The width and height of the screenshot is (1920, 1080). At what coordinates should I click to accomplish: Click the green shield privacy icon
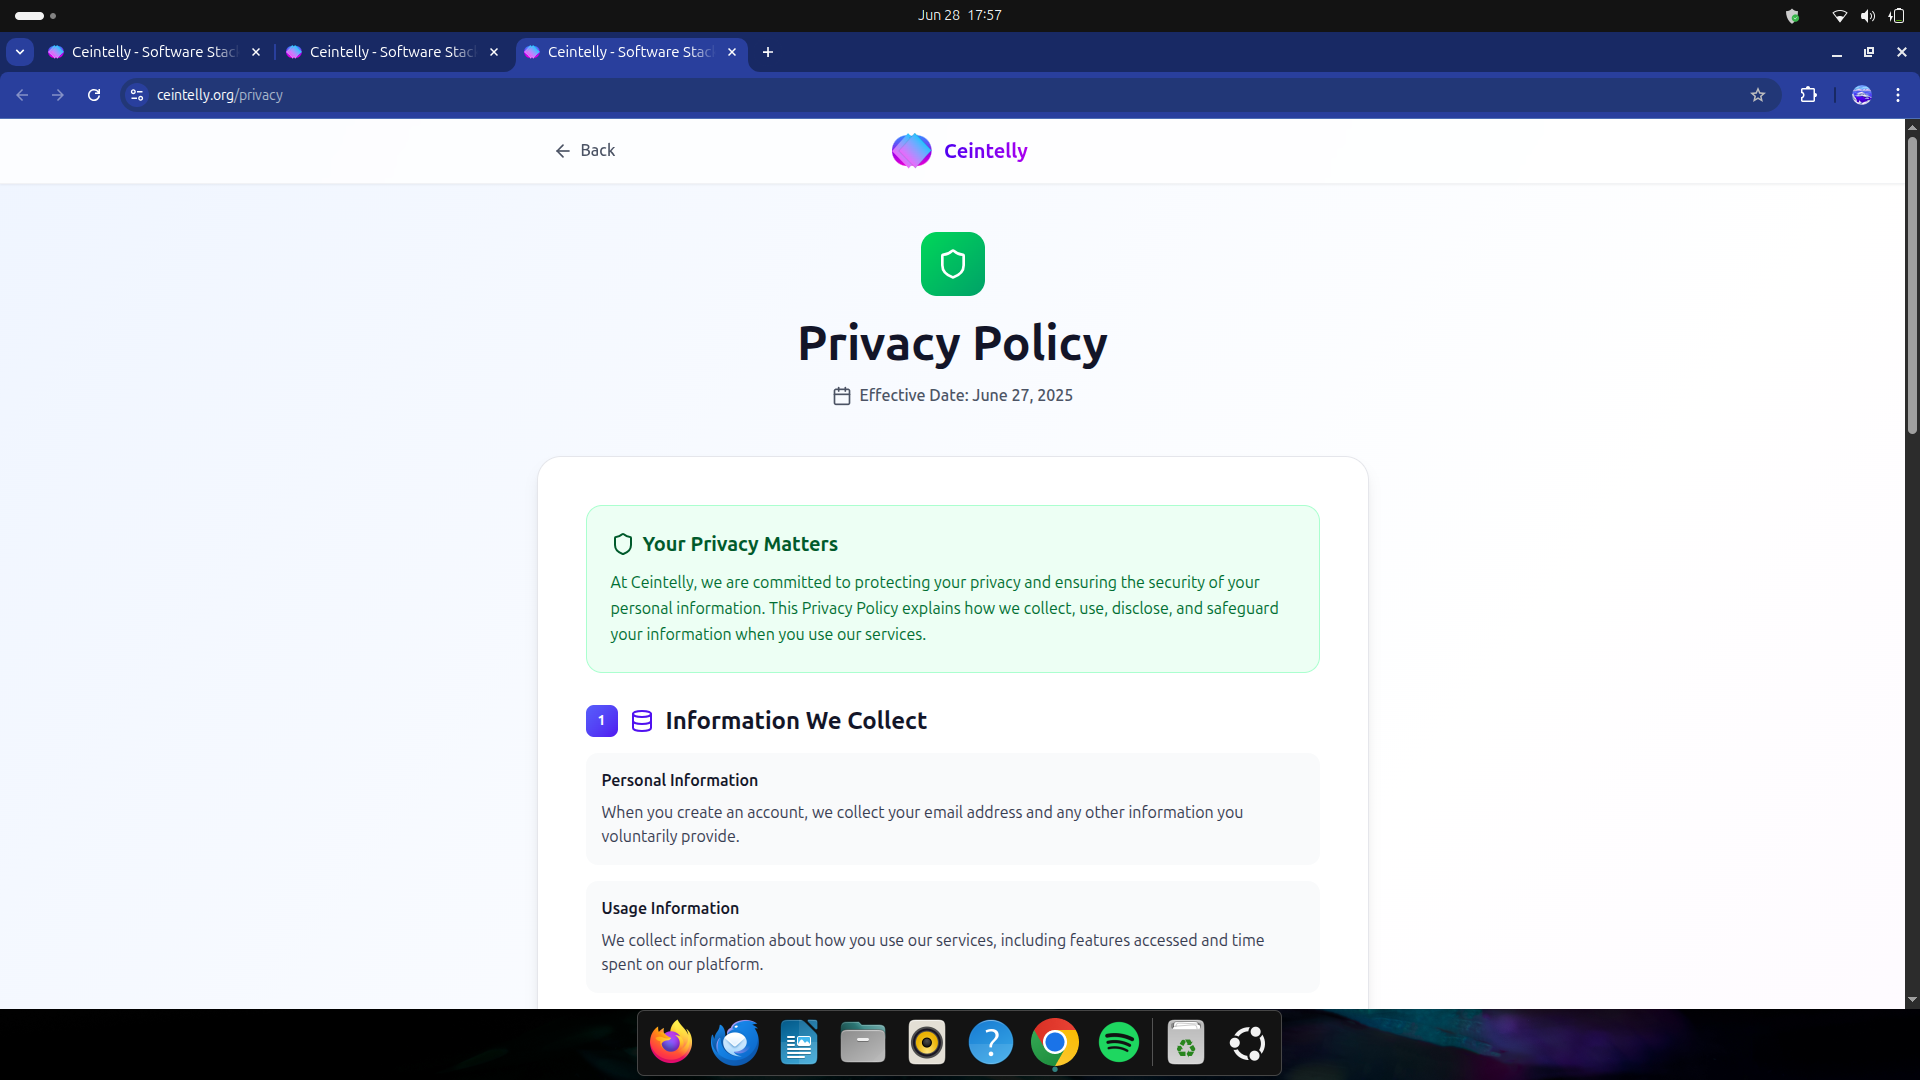pyautogui.click(x=952, y=264)
